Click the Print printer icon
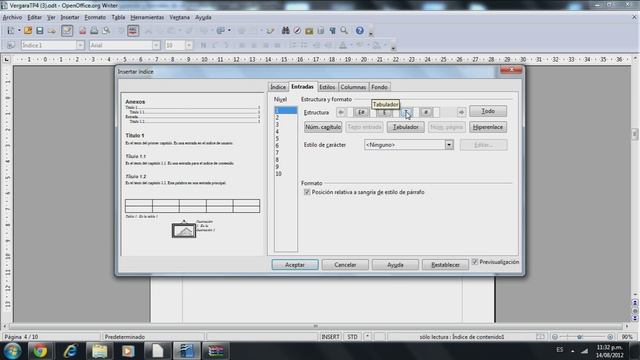 94,31
